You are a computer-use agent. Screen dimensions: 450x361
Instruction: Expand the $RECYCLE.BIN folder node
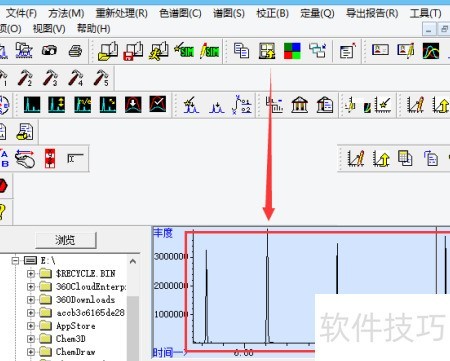(31, 274)
